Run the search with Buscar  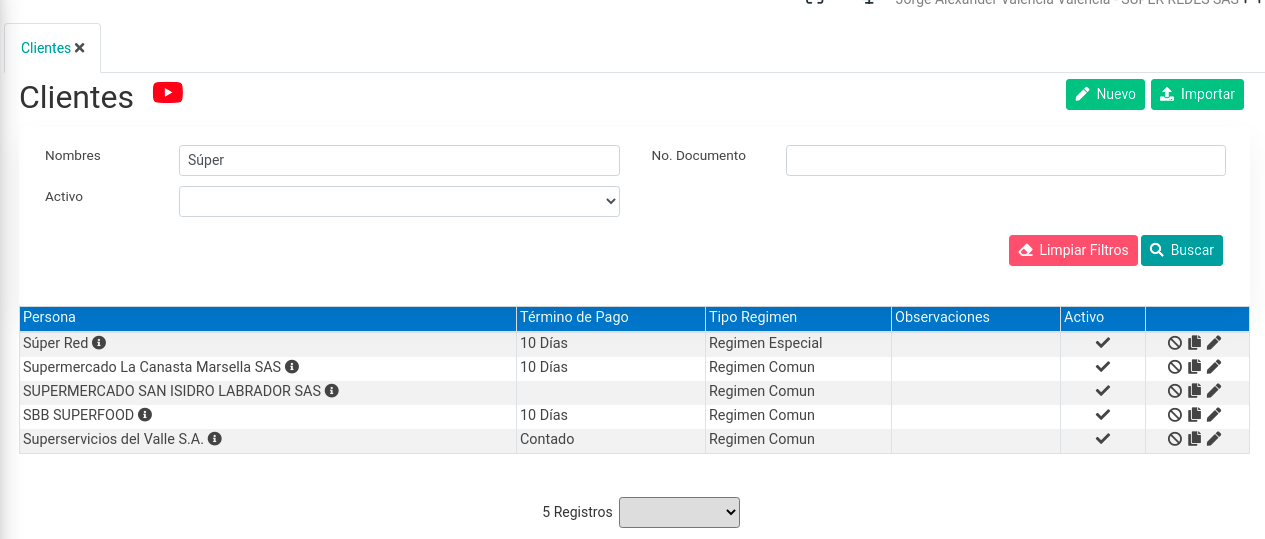tap(1182, 250)
